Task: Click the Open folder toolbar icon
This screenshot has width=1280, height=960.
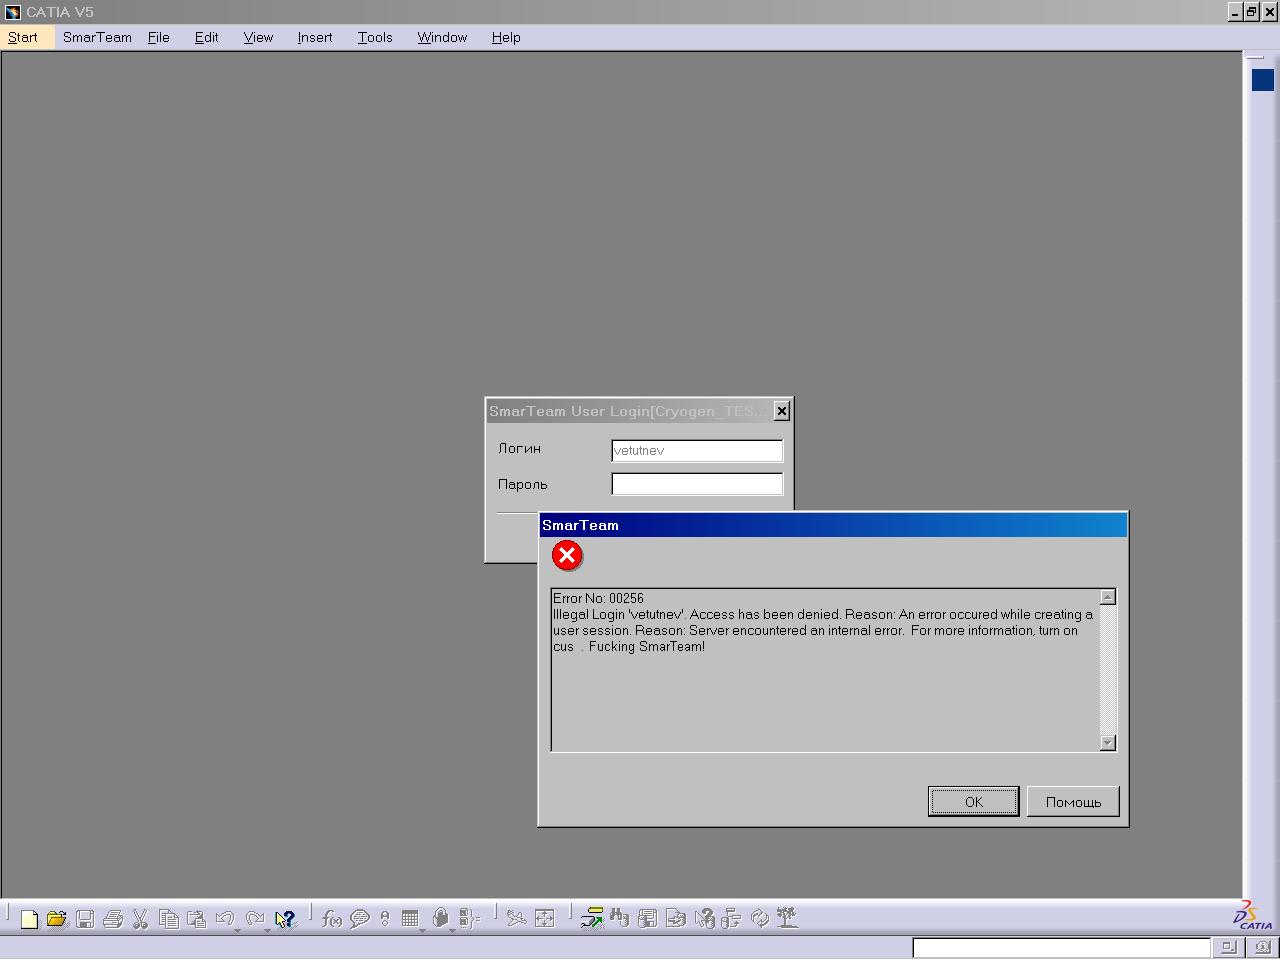Action: click(57, 918)
